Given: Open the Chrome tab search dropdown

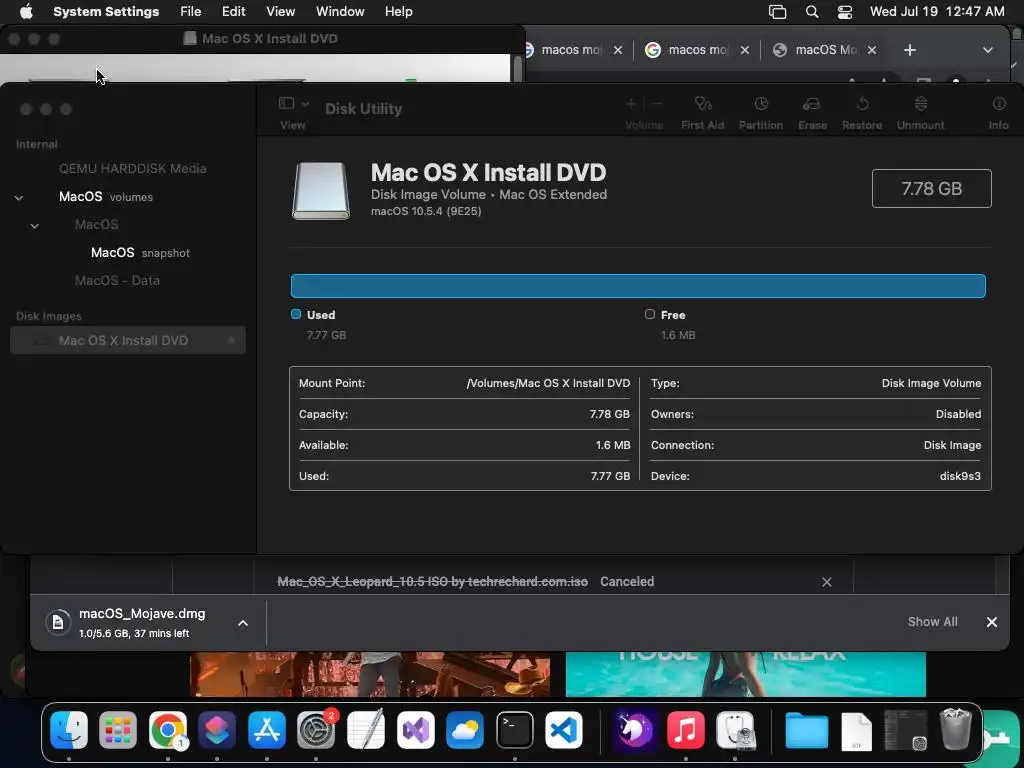Looking at the screenshot, I should 987,50.
